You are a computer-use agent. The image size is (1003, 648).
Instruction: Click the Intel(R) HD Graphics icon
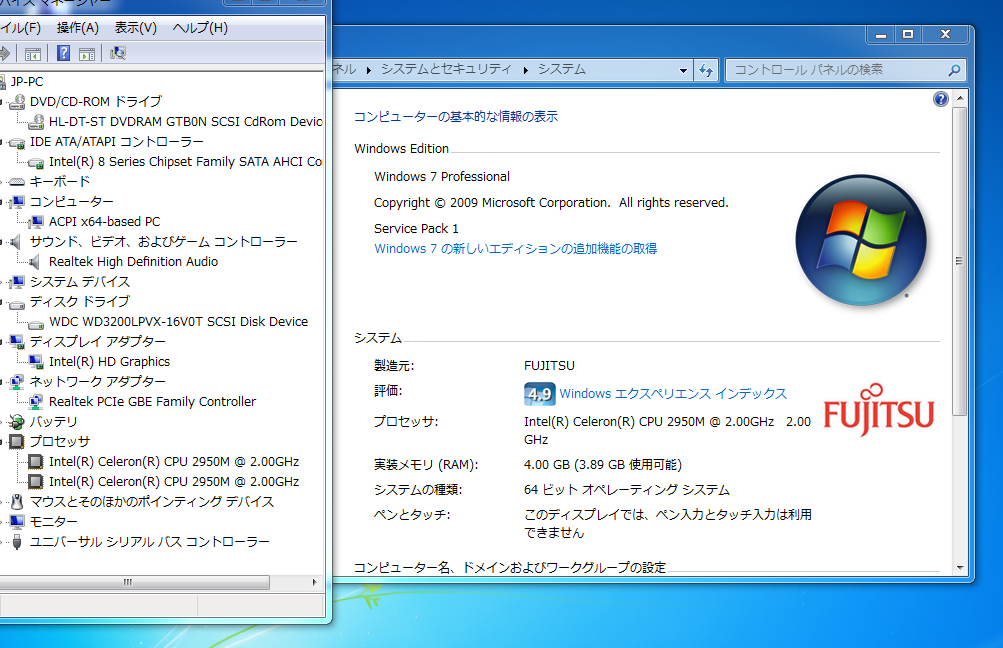[36, 362]
